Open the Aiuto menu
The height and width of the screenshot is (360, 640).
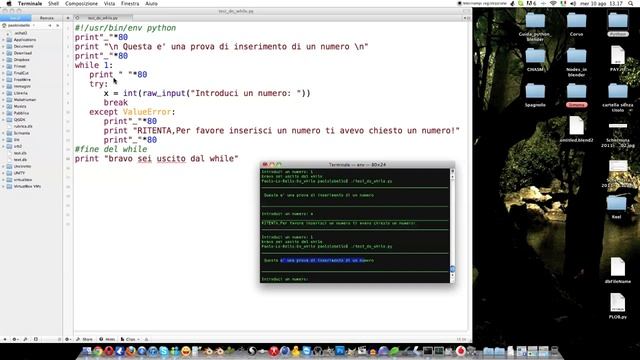coord(151,3)
